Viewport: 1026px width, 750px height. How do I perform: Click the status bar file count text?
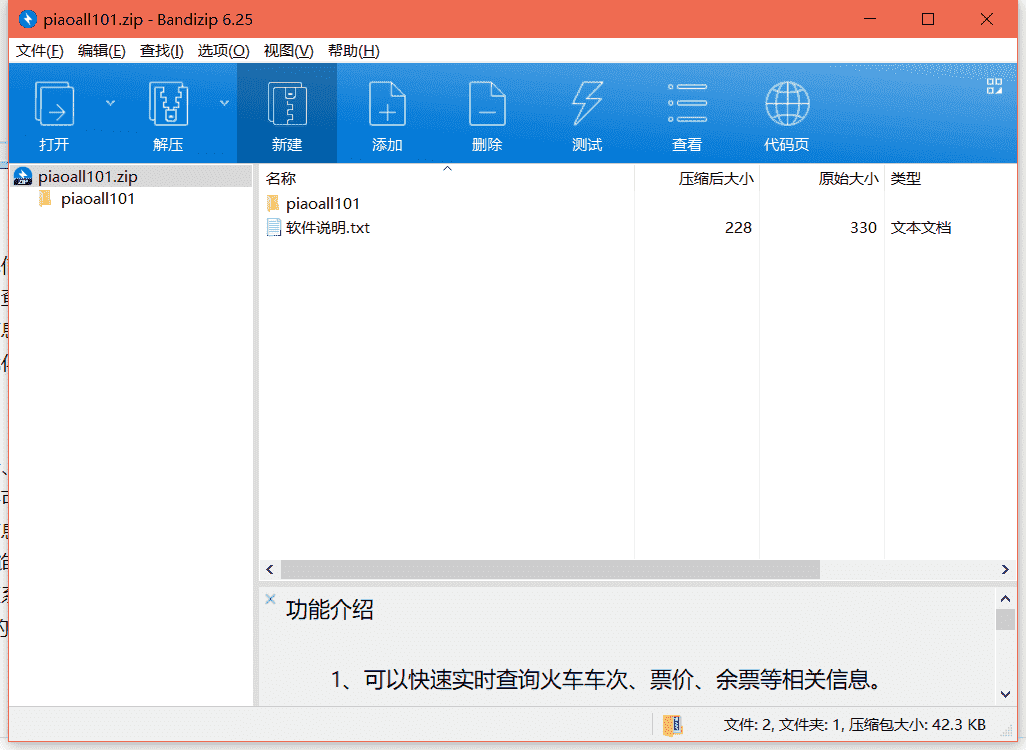855,725
